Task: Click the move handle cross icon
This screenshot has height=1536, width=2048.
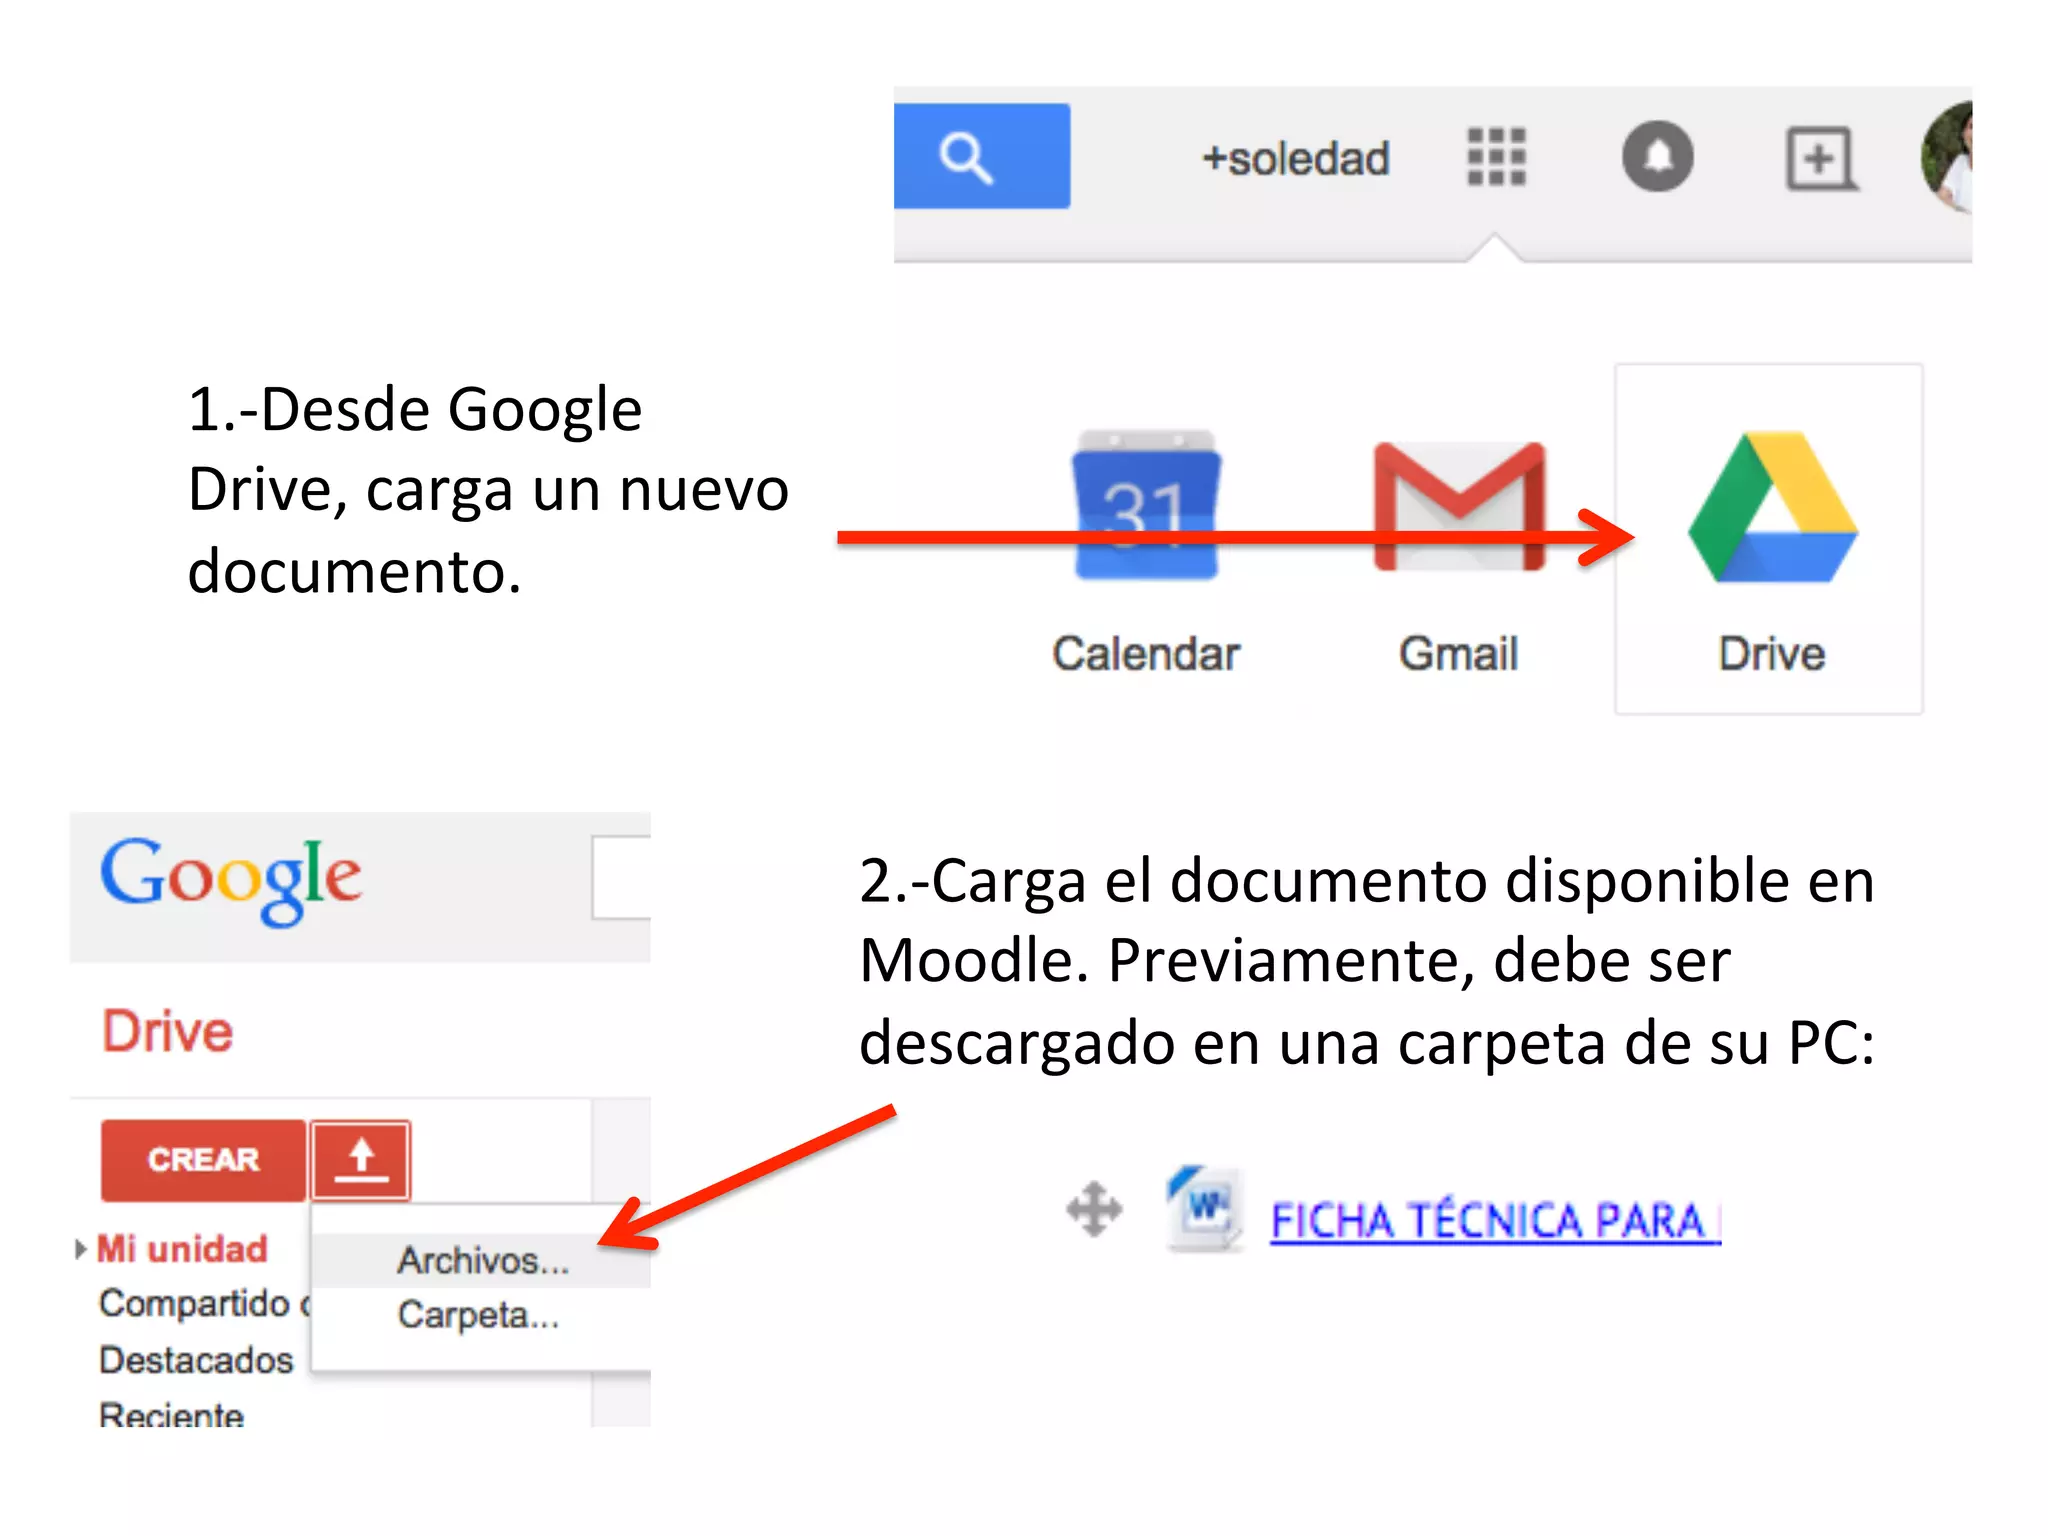Action: 1094,1209
